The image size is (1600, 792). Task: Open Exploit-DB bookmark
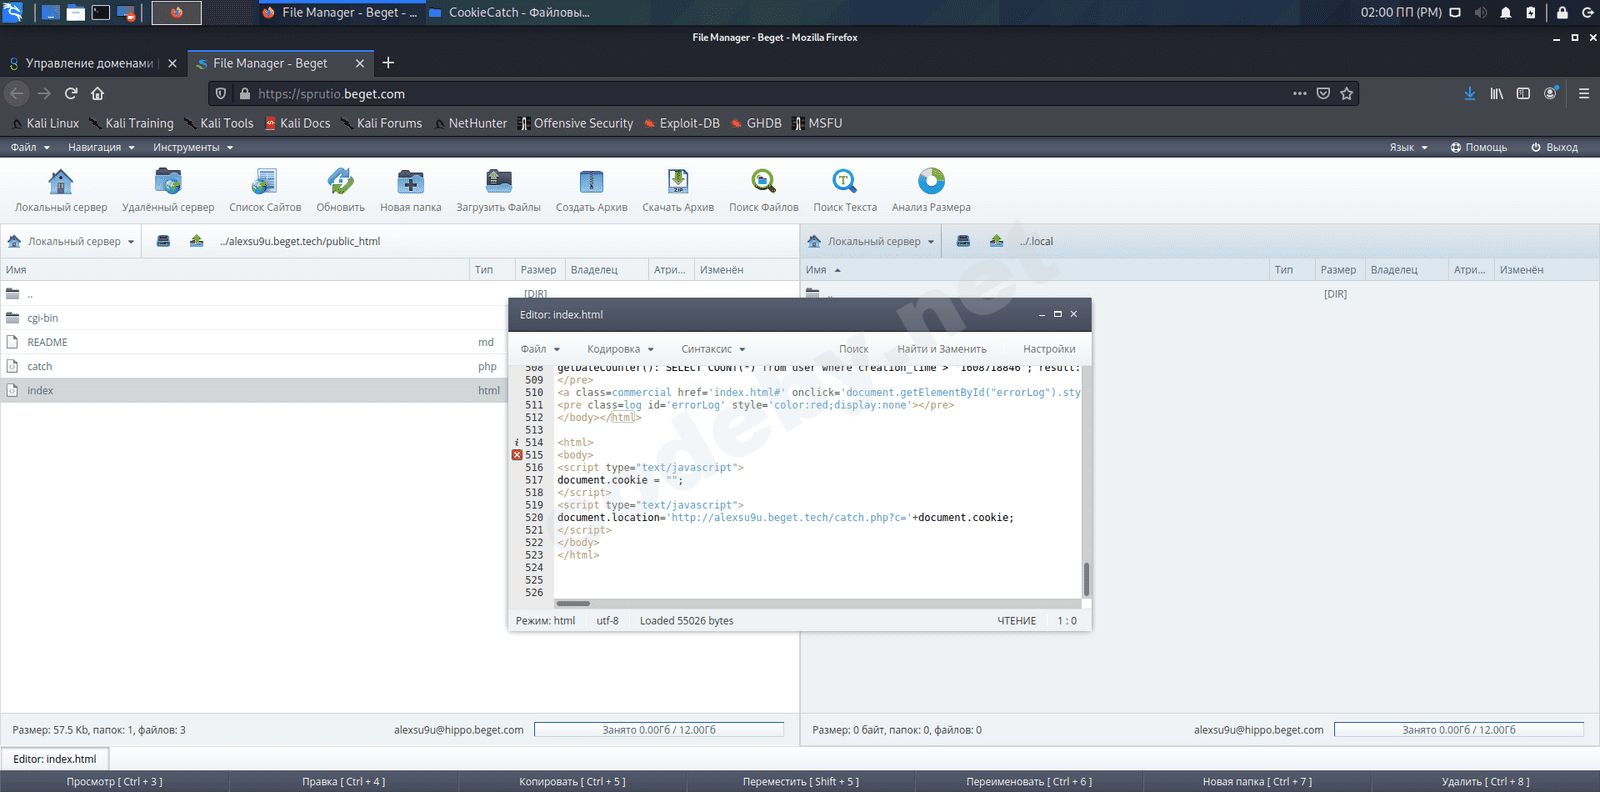681,123
